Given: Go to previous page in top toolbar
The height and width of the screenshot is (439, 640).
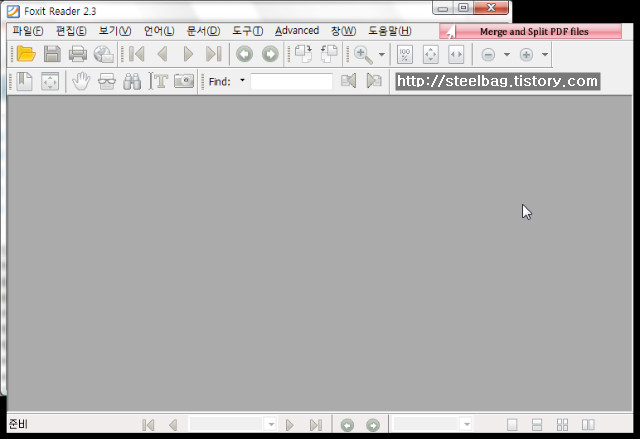Looking at the screenshot, I should [x=162, y=54].
